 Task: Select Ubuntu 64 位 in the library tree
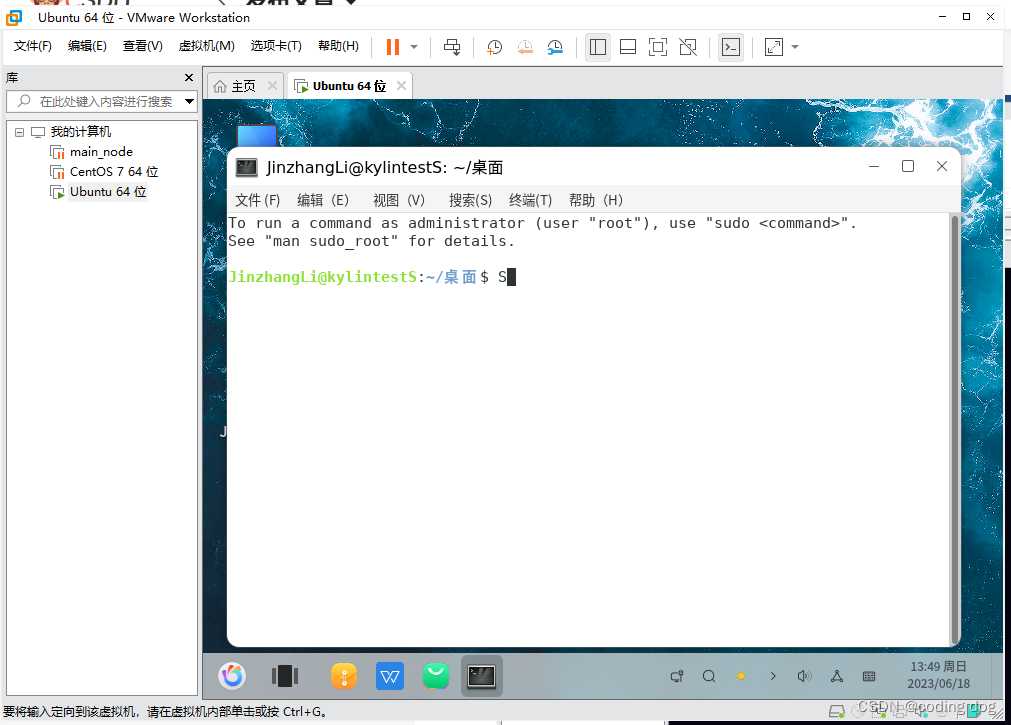tap(108, 192)
